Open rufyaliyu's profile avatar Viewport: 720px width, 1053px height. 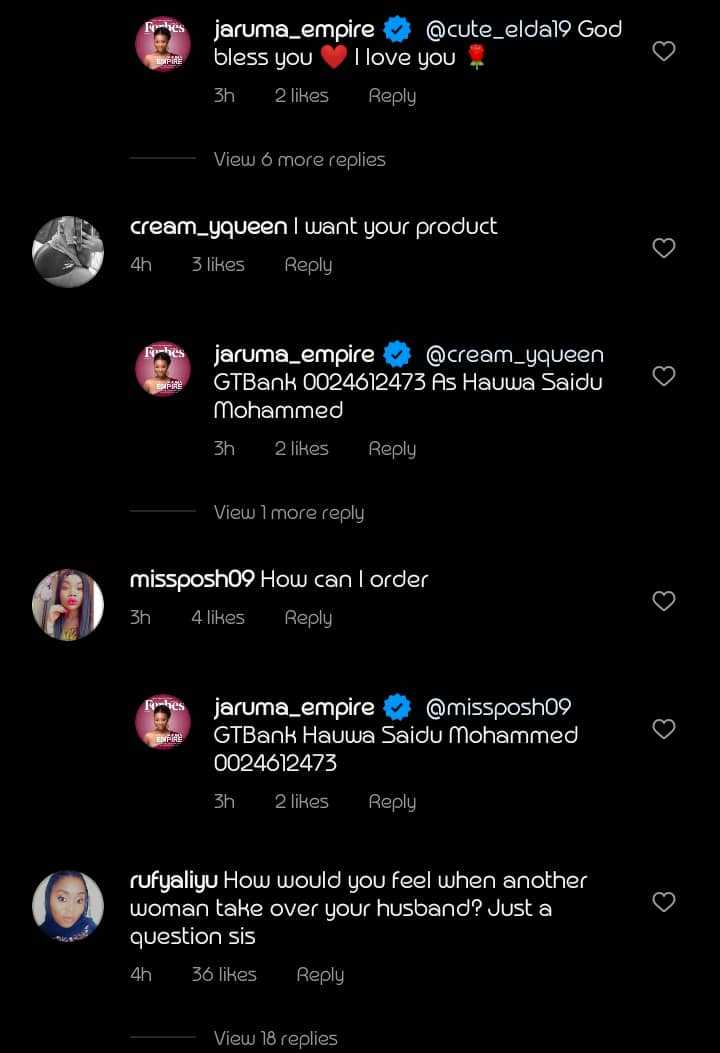(x=68, y=906)
